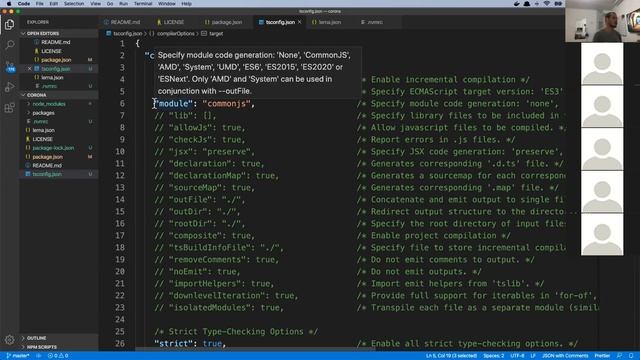Viewport: 640px width, 360px height.
Task: Click the battery icon in the macOS menu bar
Action: click(x=558, y=4)
